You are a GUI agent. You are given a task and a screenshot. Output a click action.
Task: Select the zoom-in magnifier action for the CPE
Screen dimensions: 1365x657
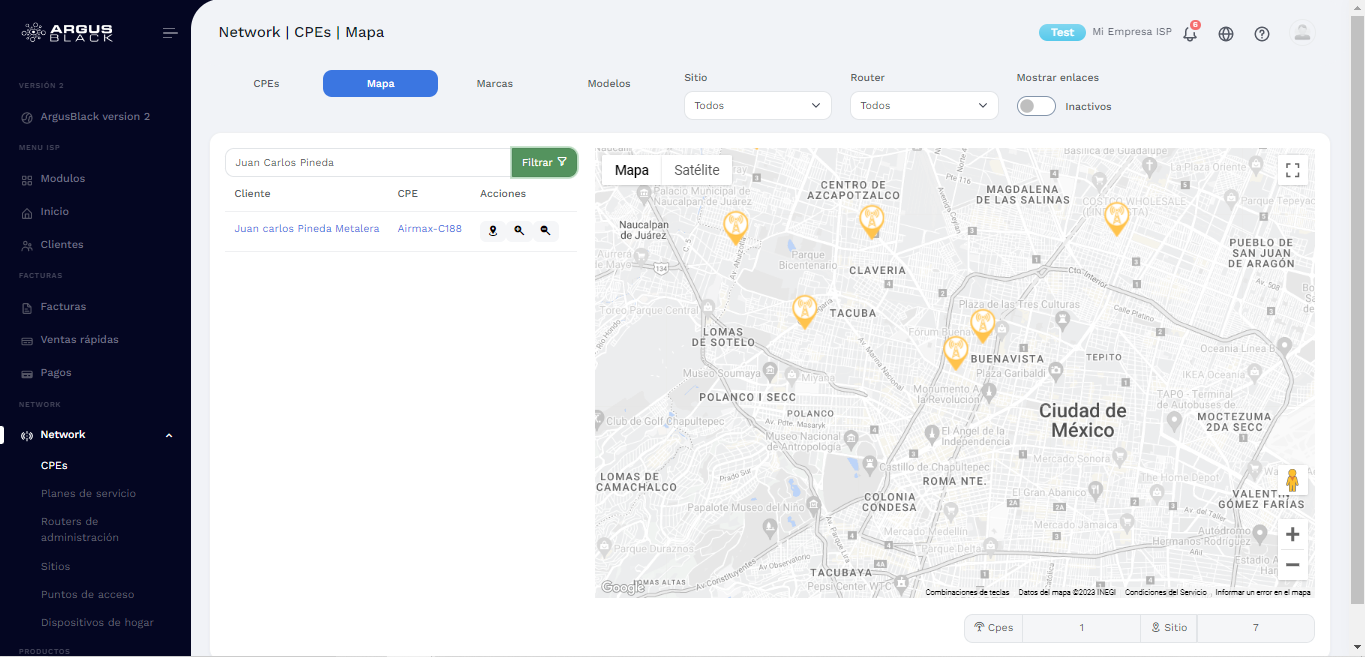pyautogui.click(x=519, y=231)
